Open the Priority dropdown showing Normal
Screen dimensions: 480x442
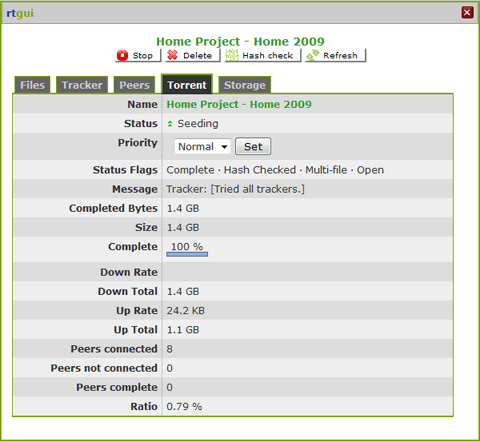203,146
